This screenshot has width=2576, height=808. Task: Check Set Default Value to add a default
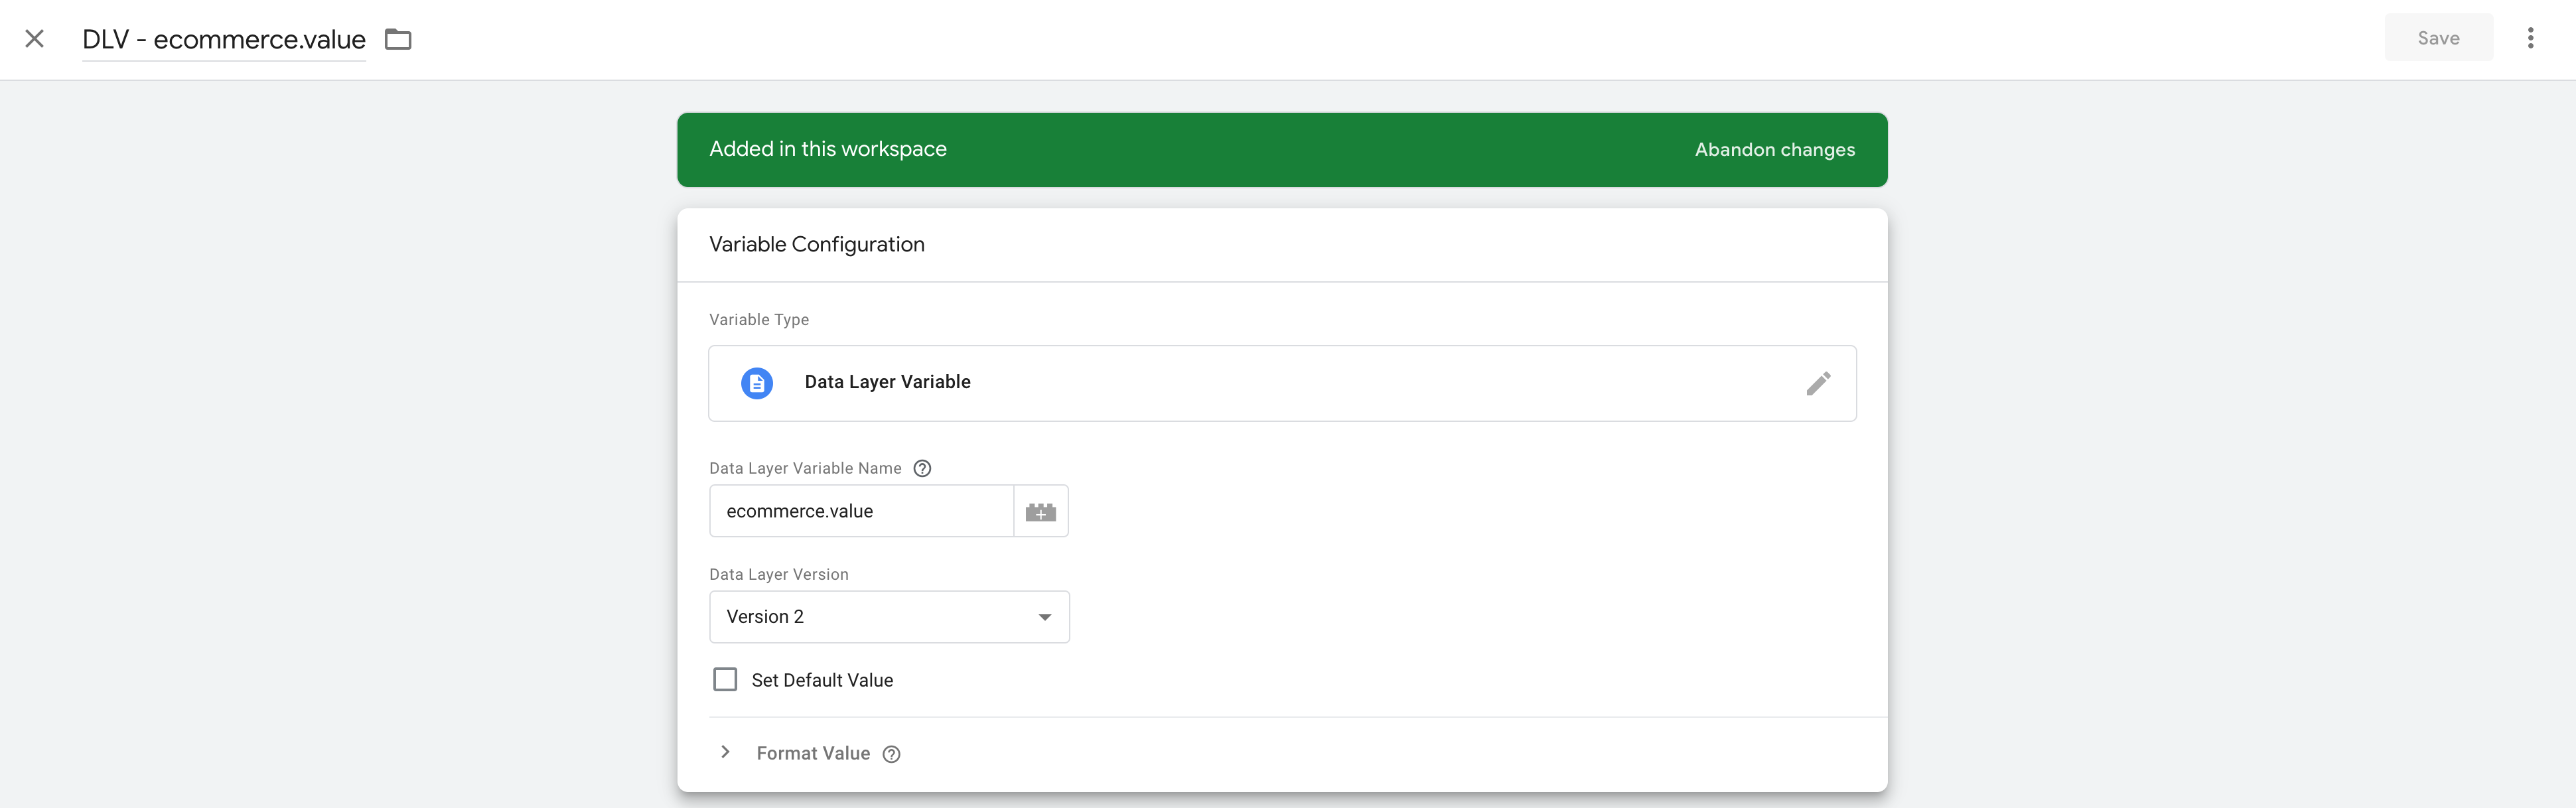724,679
